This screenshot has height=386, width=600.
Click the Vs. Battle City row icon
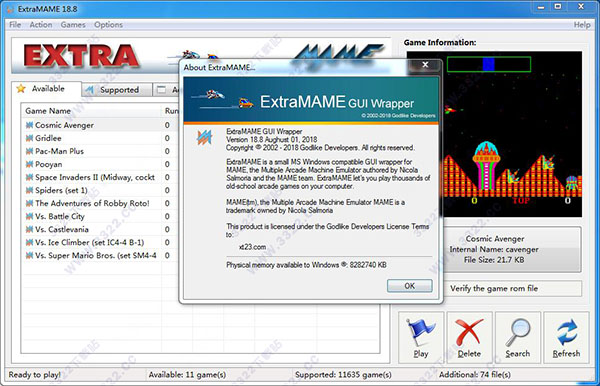tap(29, 216)
